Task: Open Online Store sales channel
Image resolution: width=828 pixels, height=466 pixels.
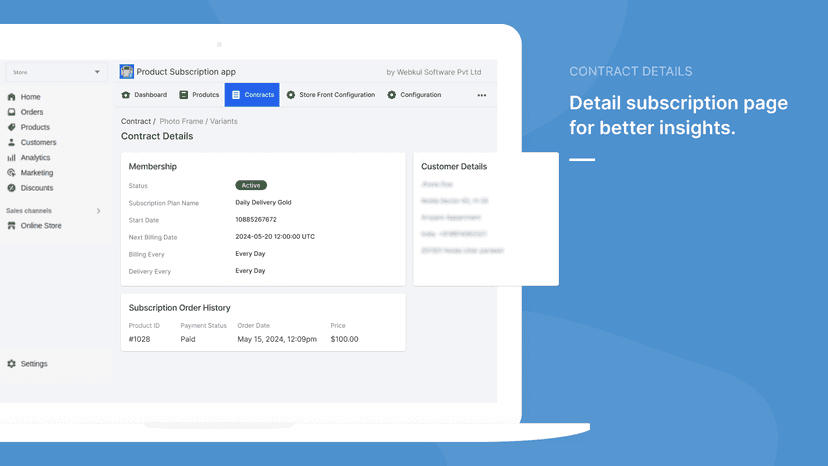Action: click(x=41, y=226)
